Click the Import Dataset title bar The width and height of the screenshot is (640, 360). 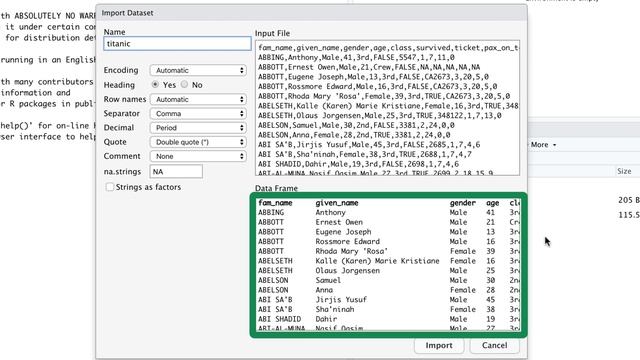click(311, 13)
